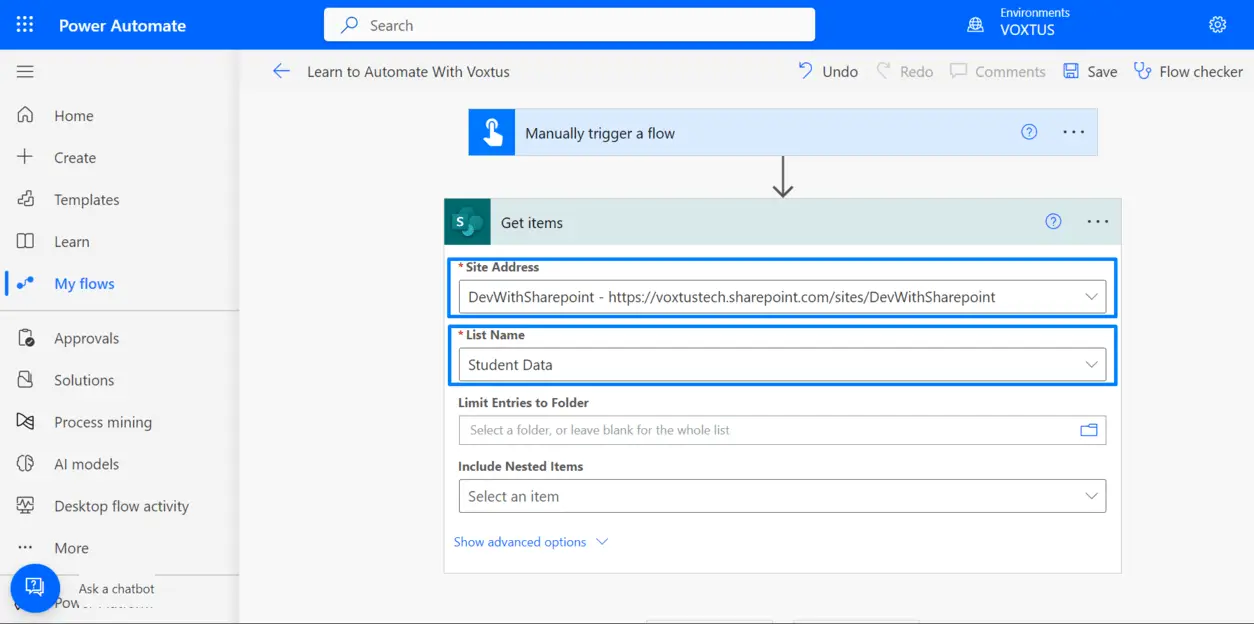The image size is (1254, 624).
Task: Click the Desktop flow activity icon
Action: pos(24,506)
